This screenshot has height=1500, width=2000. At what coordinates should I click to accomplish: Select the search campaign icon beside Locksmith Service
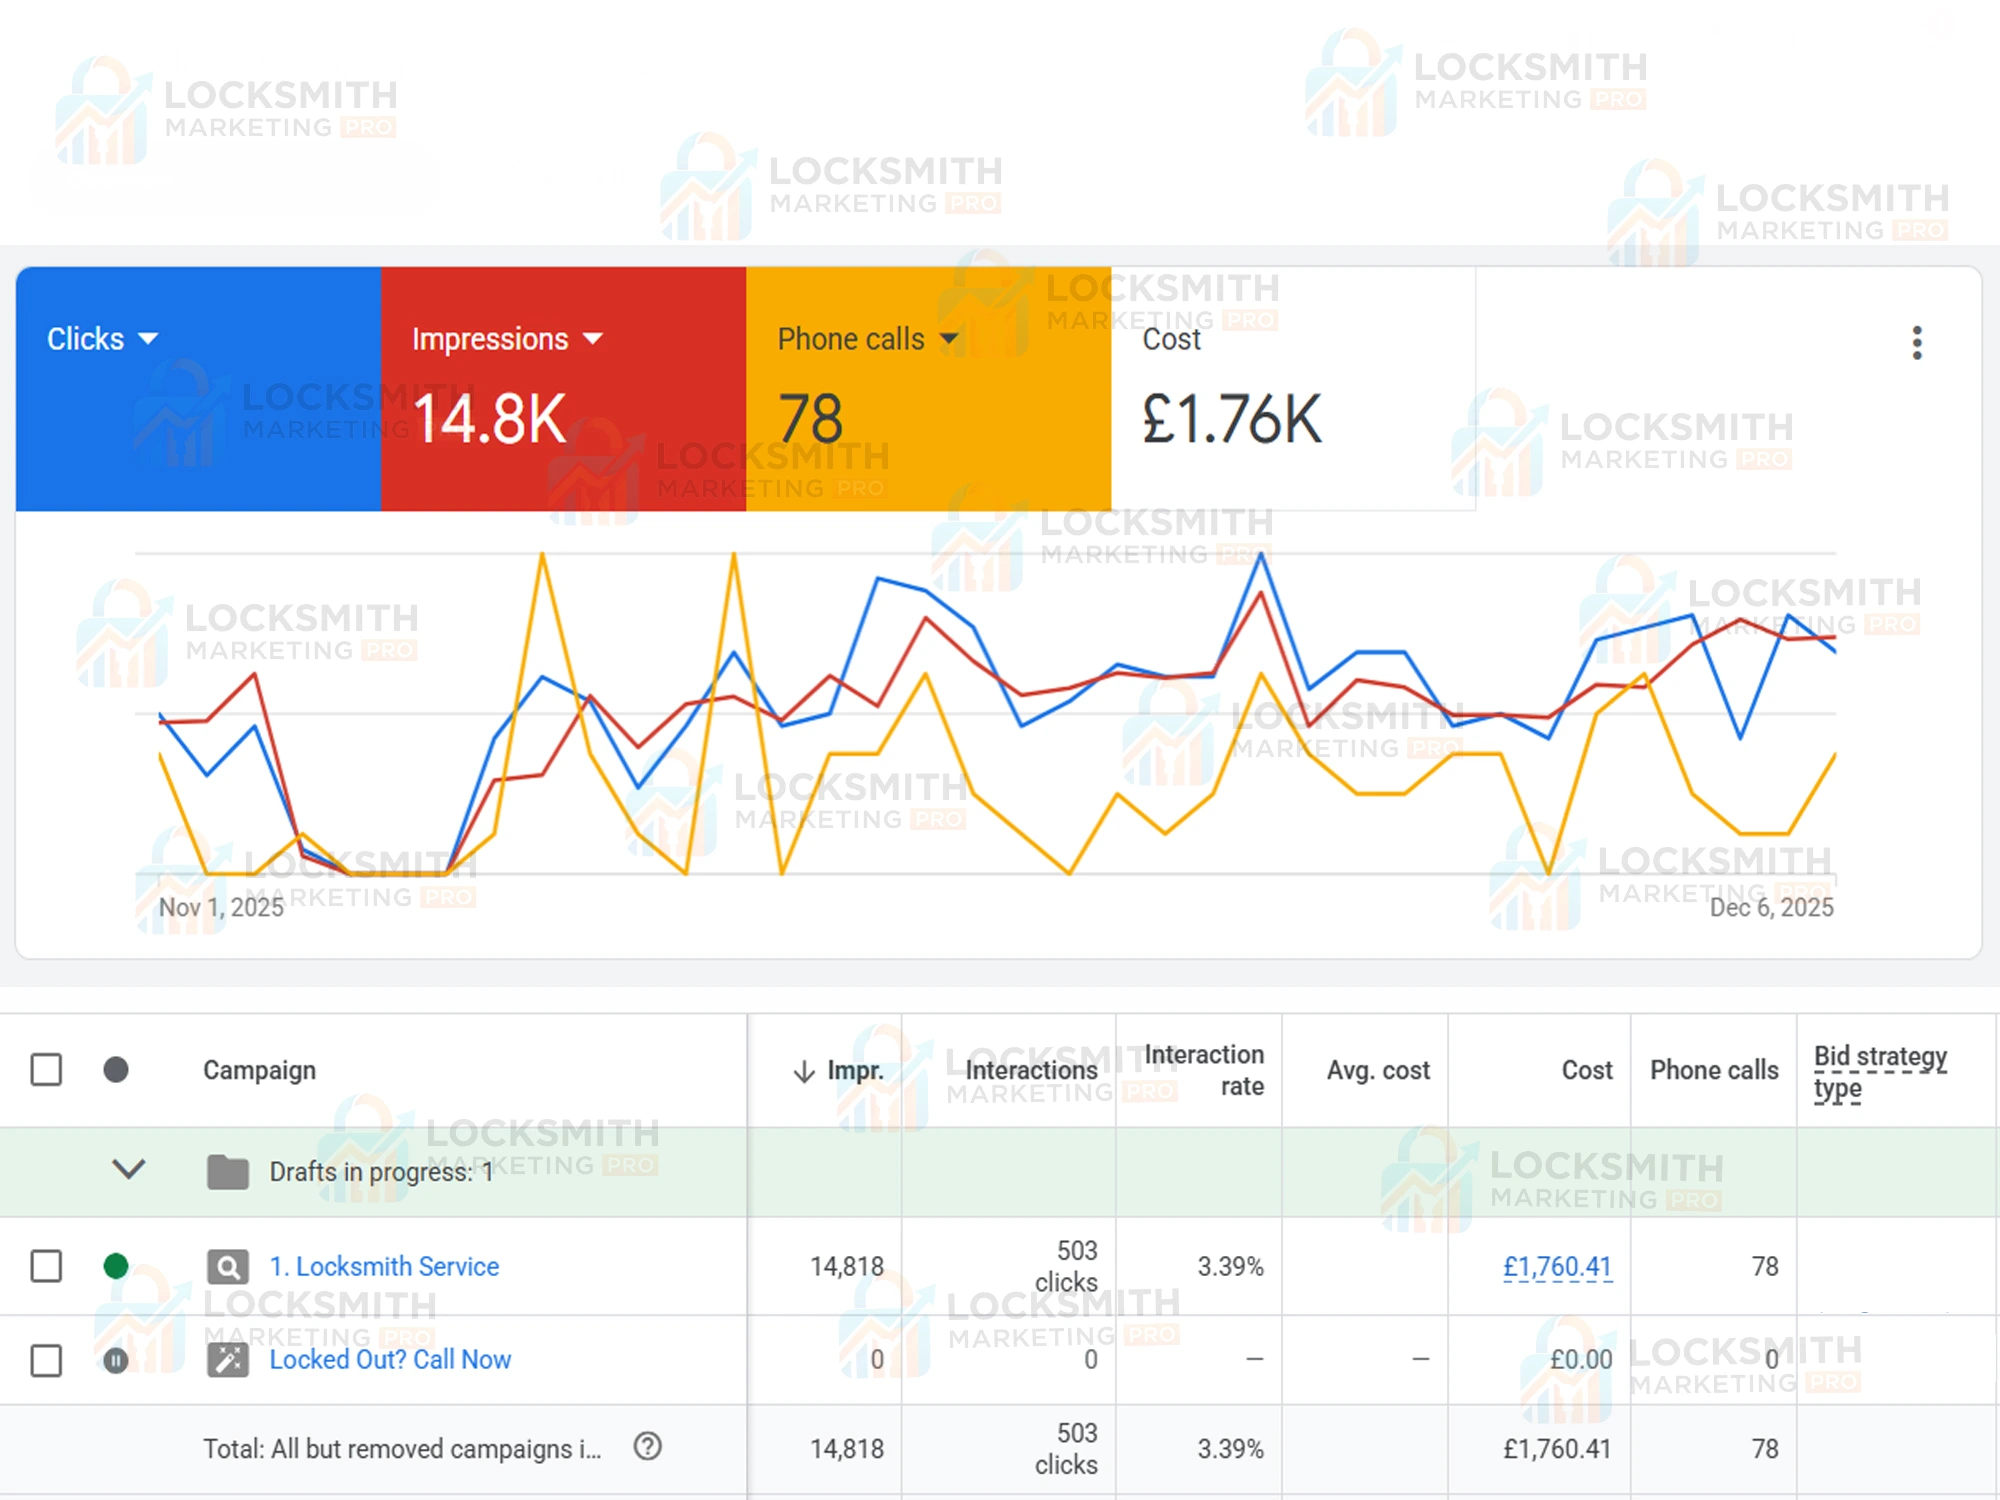(x=228, y=1266)
